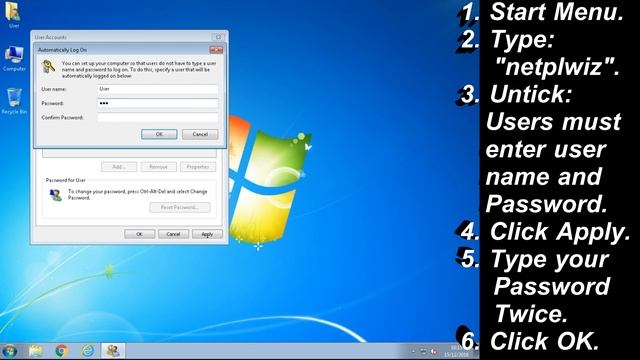Viewport: 640px width, 360px height.
Task: Click the disabled Properties button
Action: pos(198,167)
